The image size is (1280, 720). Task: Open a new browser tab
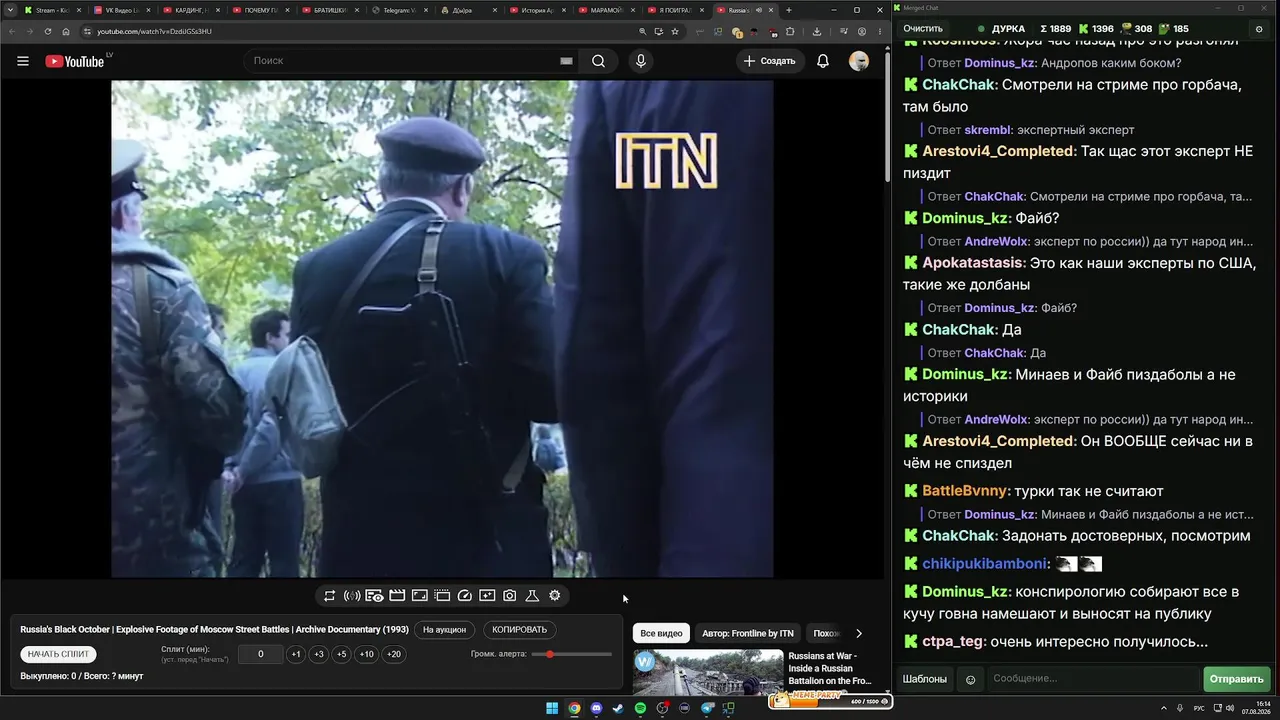point(789,10)
